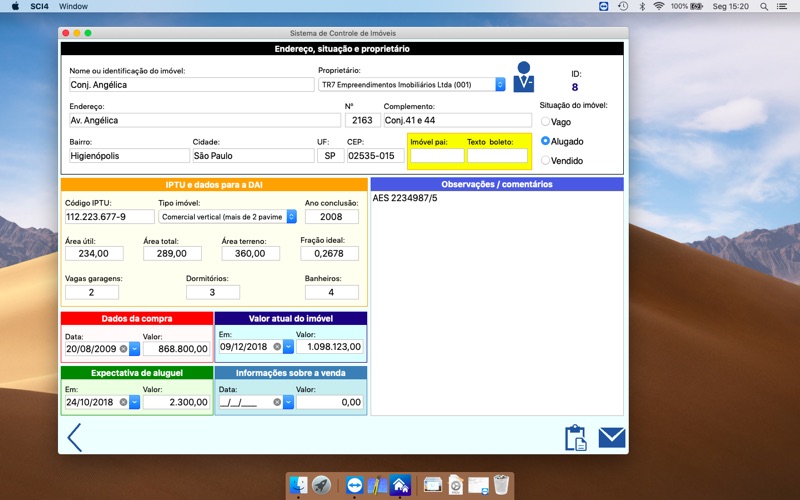Click the Bairro field Higienópolis
Screen dimensions: 800x500
129,156
